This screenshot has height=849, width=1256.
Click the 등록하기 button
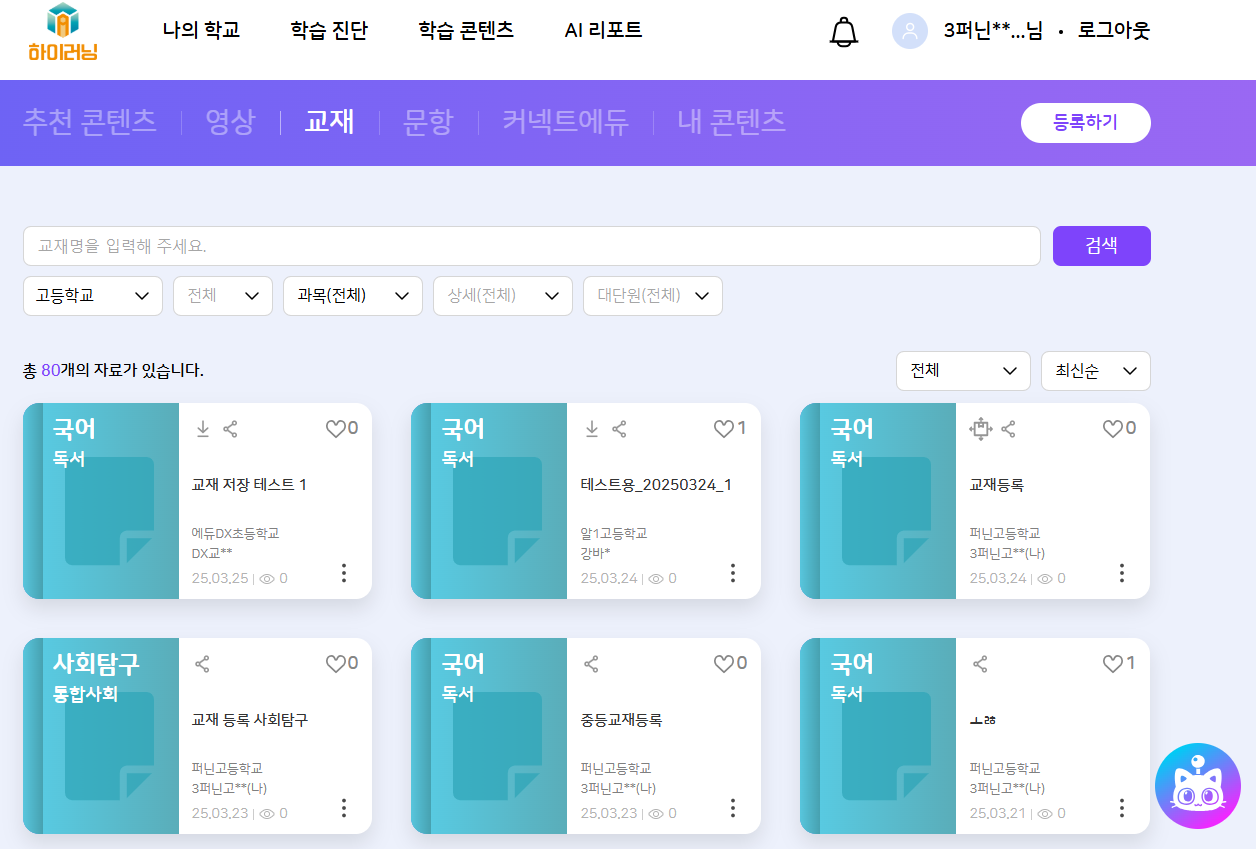[1085, 123]
